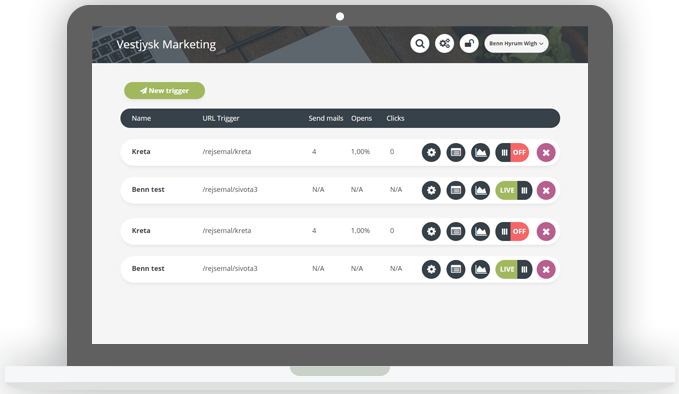Delete the last Benn test trigger
The height and width of the screenshot is (394, 679).
tap(546, 269)
